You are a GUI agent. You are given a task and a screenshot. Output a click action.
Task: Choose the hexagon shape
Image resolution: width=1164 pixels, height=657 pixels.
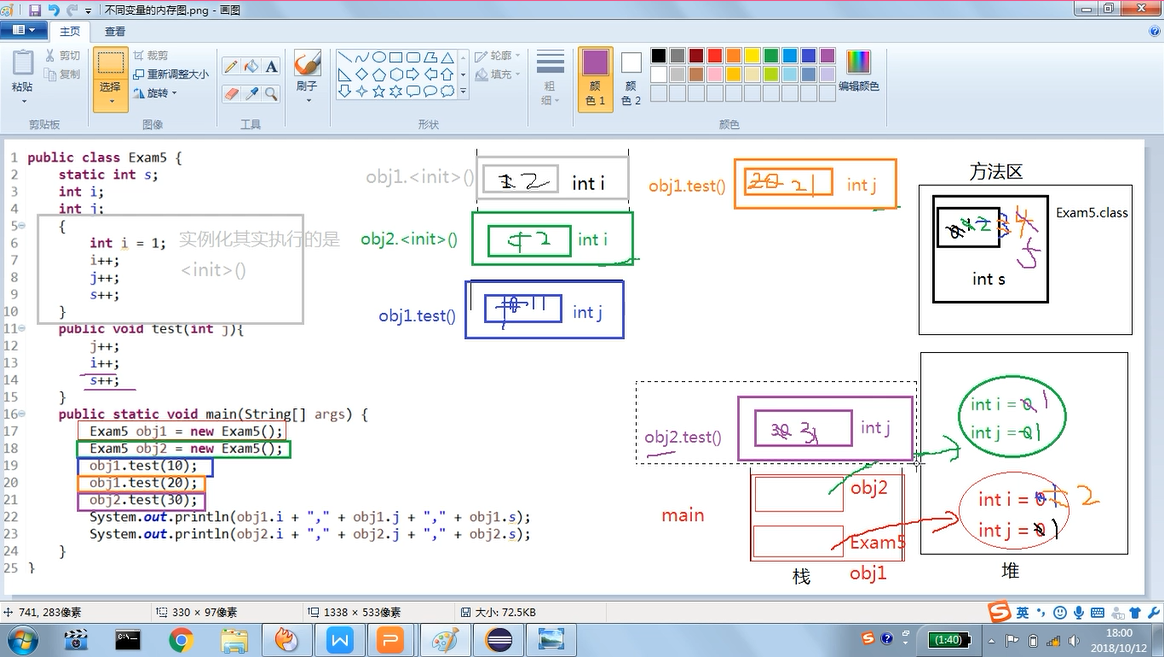[x=396, y=74]
